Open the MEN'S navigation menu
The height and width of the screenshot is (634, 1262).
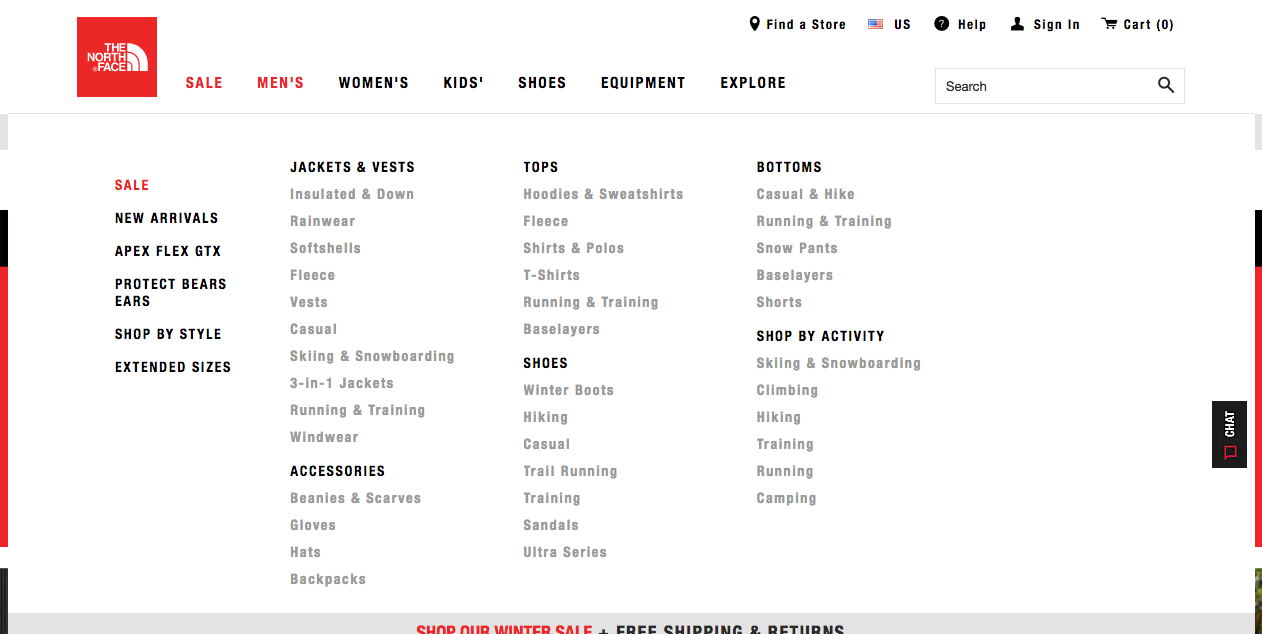(x=281, y=83)
